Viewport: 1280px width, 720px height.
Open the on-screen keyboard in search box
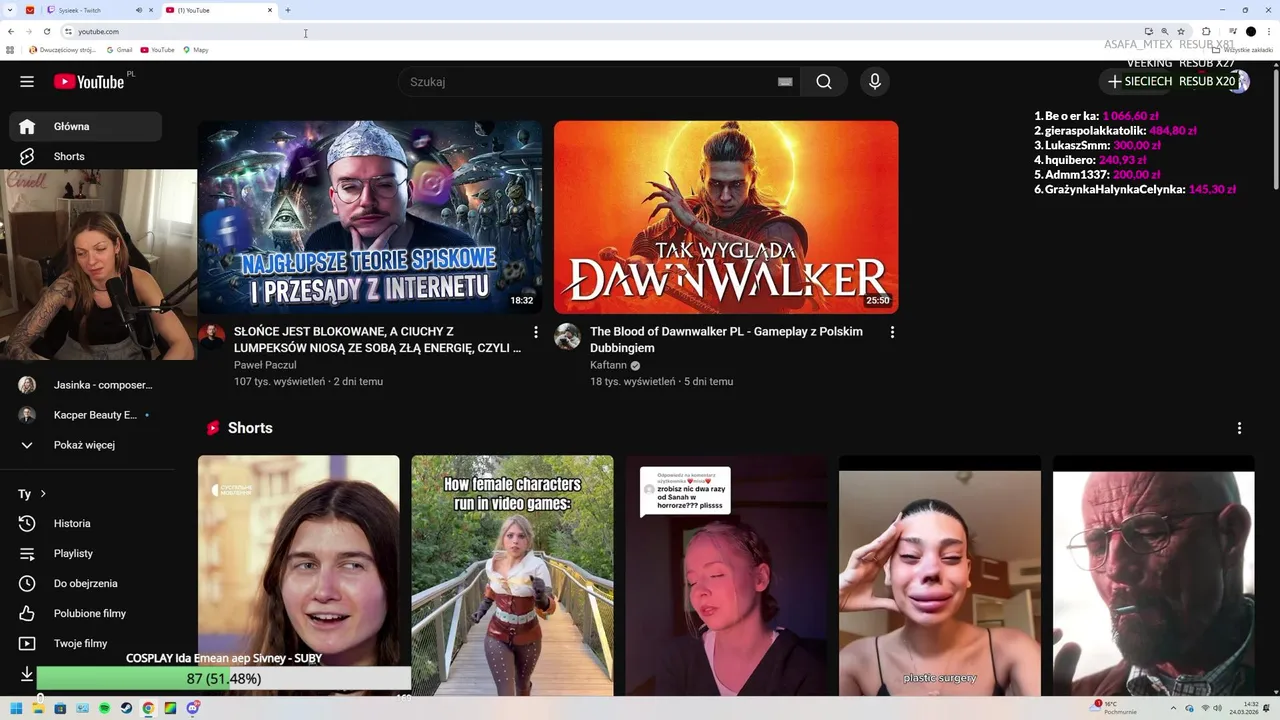[785, 82]
